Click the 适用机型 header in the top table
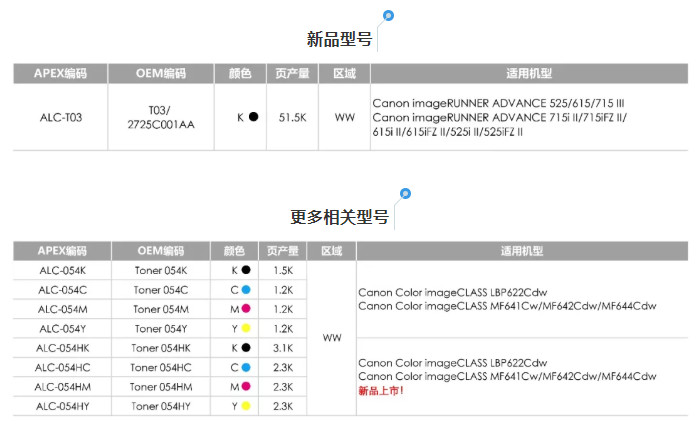This screenshot has width=697, height=430. point(529,73)
